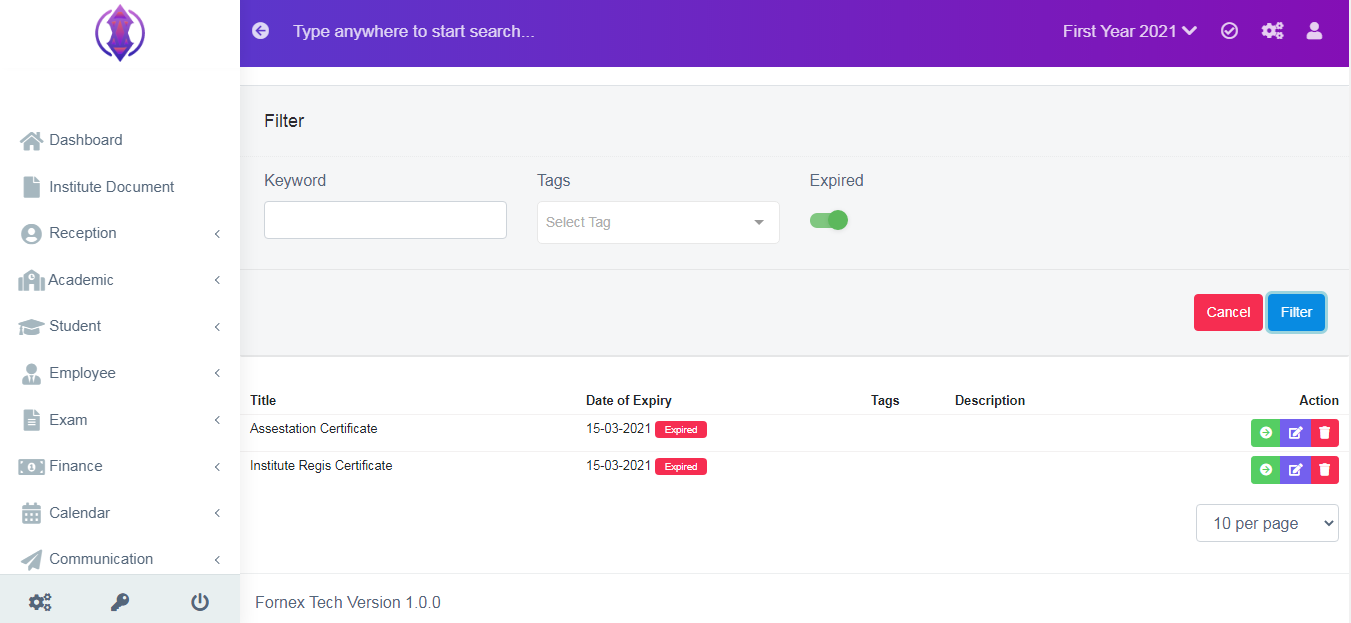Click the key icon in sidebar footer
This screenshot has width=1351, height=623.
click(x=120, y=602)
